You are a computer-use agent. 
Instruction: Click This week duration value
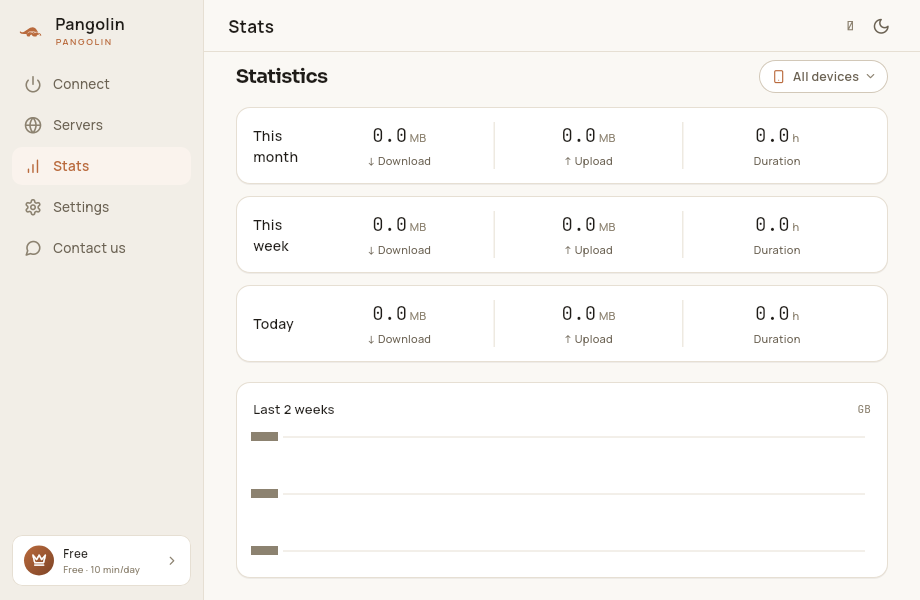[x=777, y=225]
